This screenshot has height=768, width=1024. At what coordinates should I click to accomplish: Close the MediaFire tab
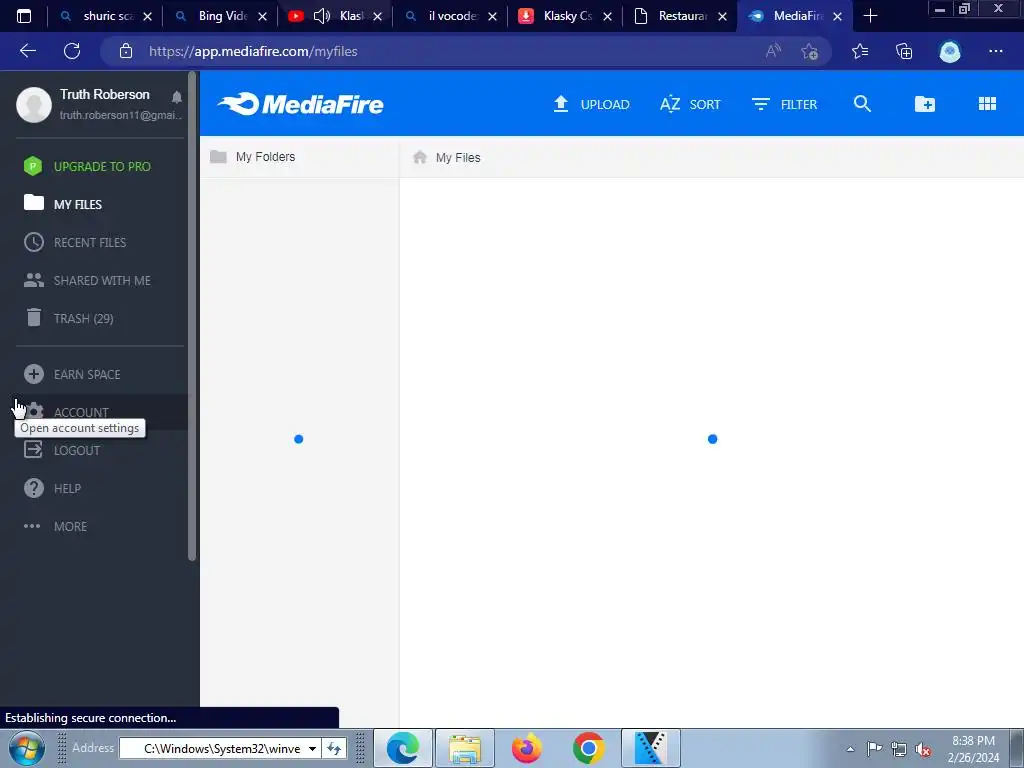837,16
